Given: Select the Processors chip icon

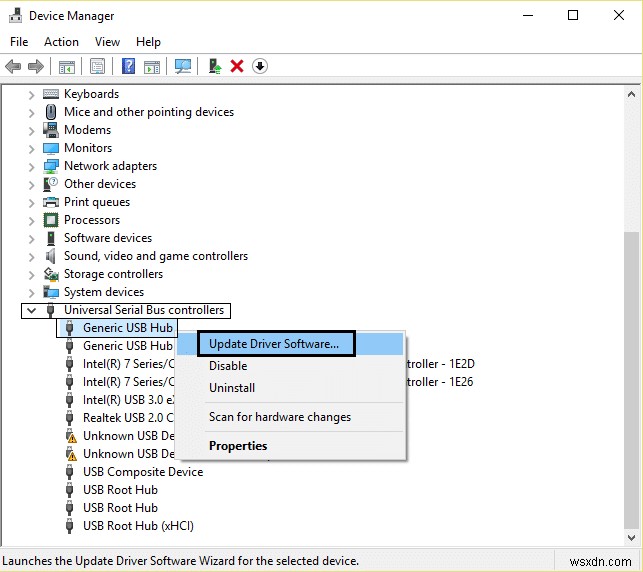Looking at the screenshot, I should coord(51,220).
